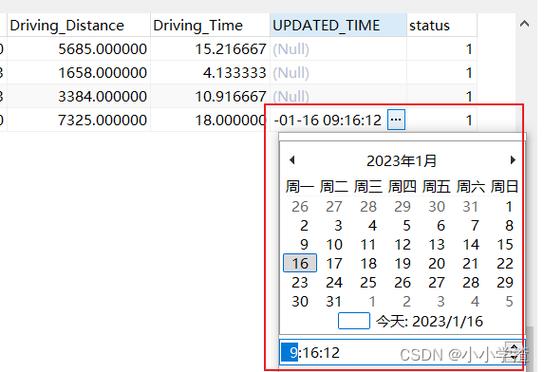Click the scroll up arrow of table
The width and height of the screenshot is (544, 372).
coord(525,24)
